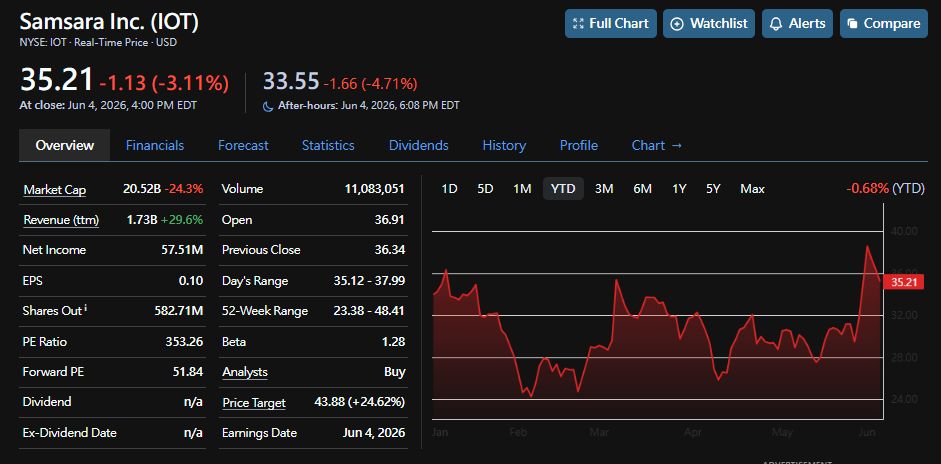
Task: Click the NYSE: IOT Real-Time Price subtitle
Action: (x=98, y=43)
